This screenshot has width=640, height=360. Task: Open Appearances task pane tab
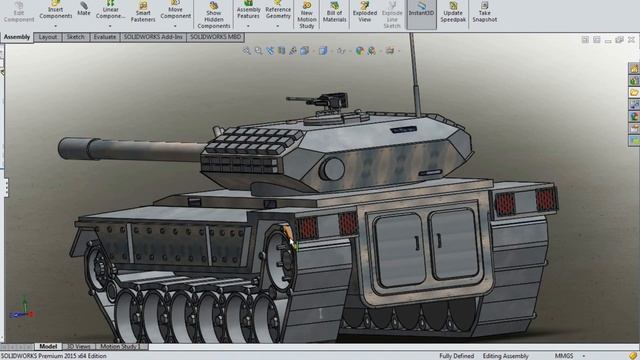tap(634, 116)
